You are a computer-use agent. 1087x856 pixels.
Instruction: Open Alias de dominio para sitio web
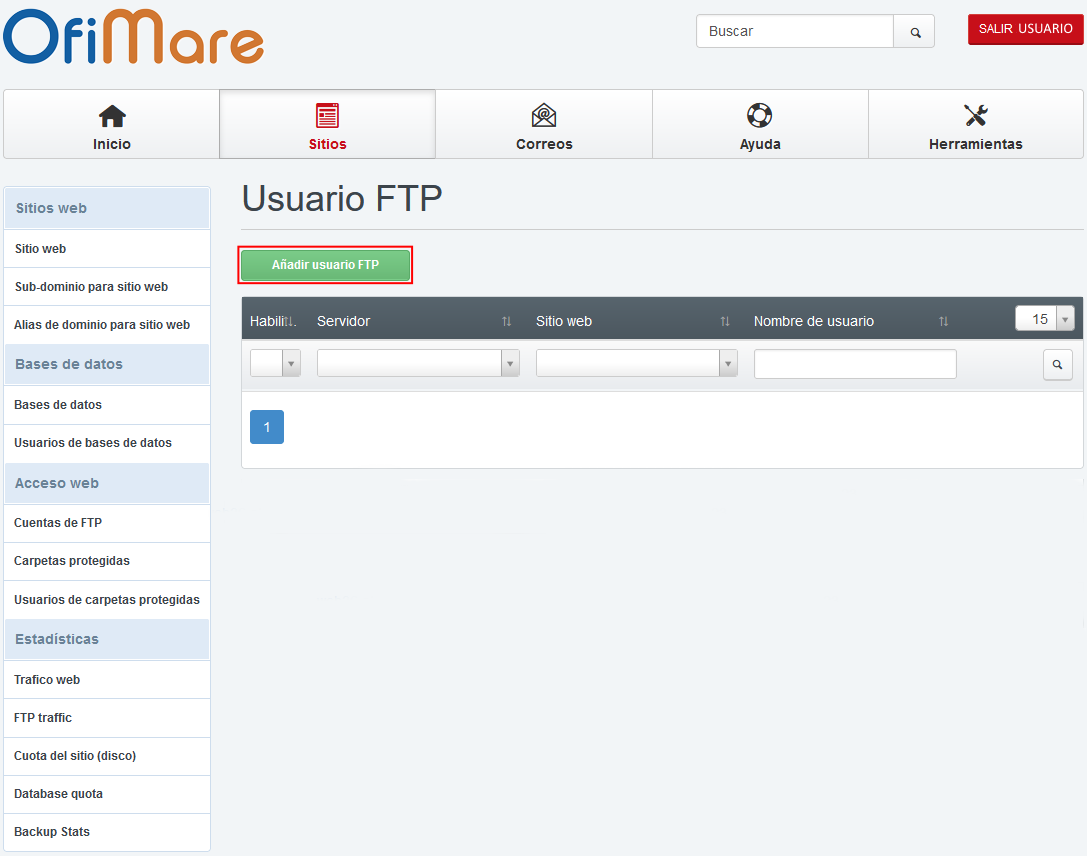(107, 325)
